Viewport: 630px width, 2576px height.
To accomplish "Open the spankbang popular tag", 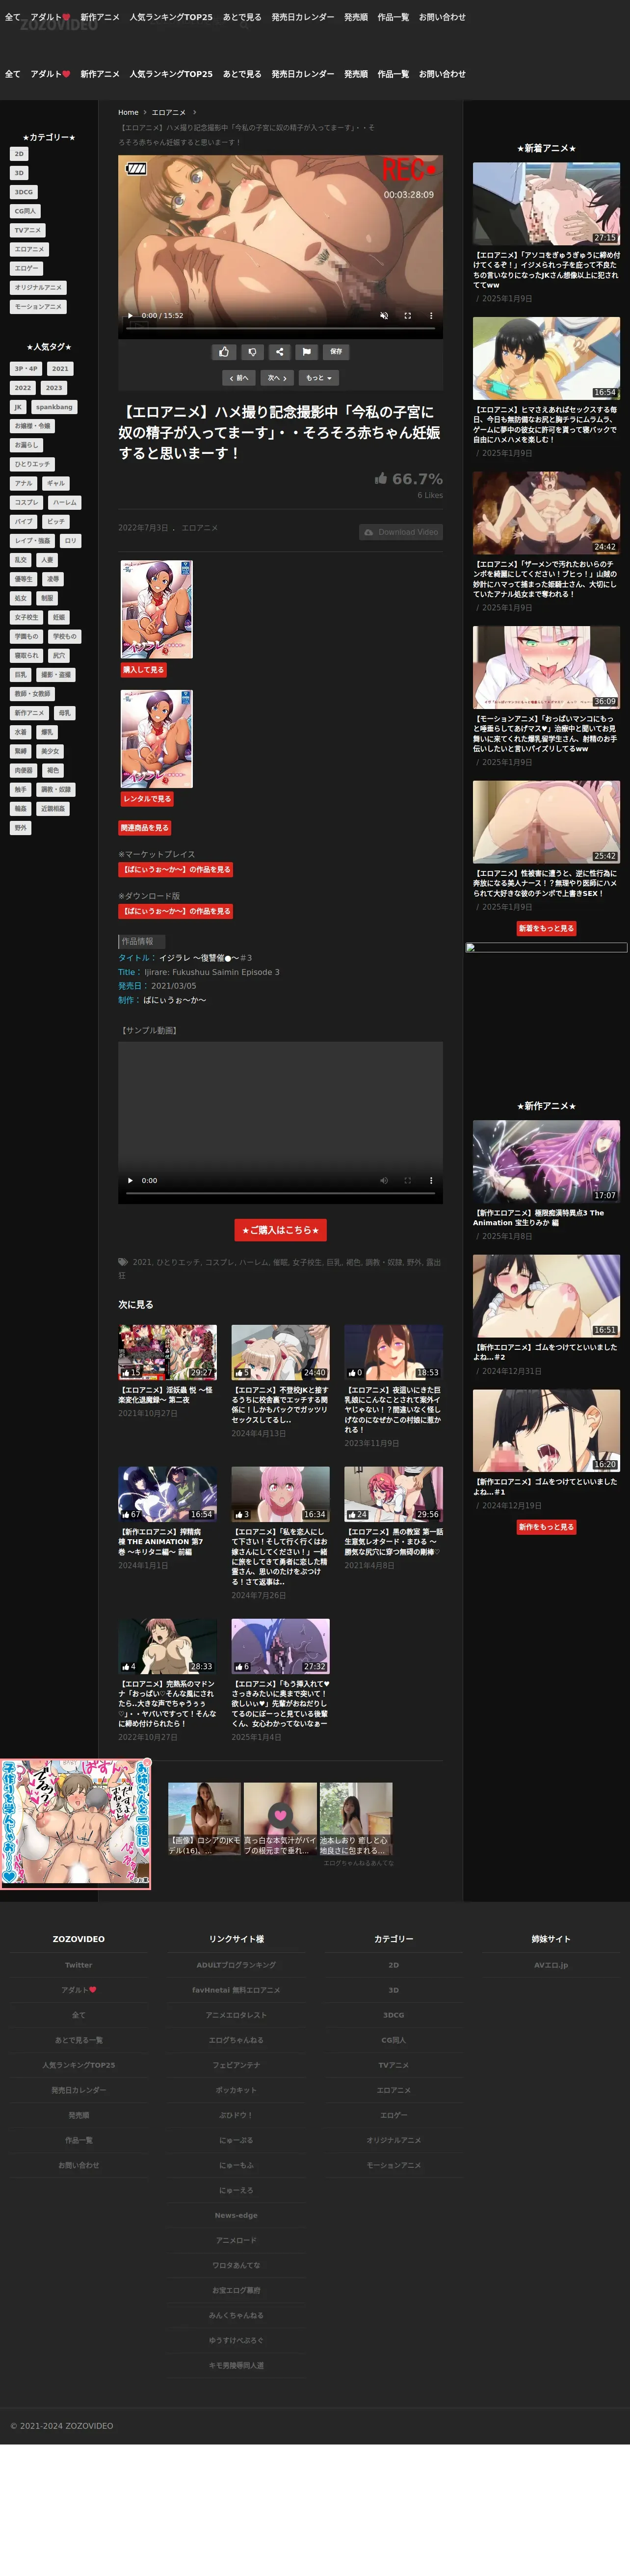I will [x=54, y=407].
